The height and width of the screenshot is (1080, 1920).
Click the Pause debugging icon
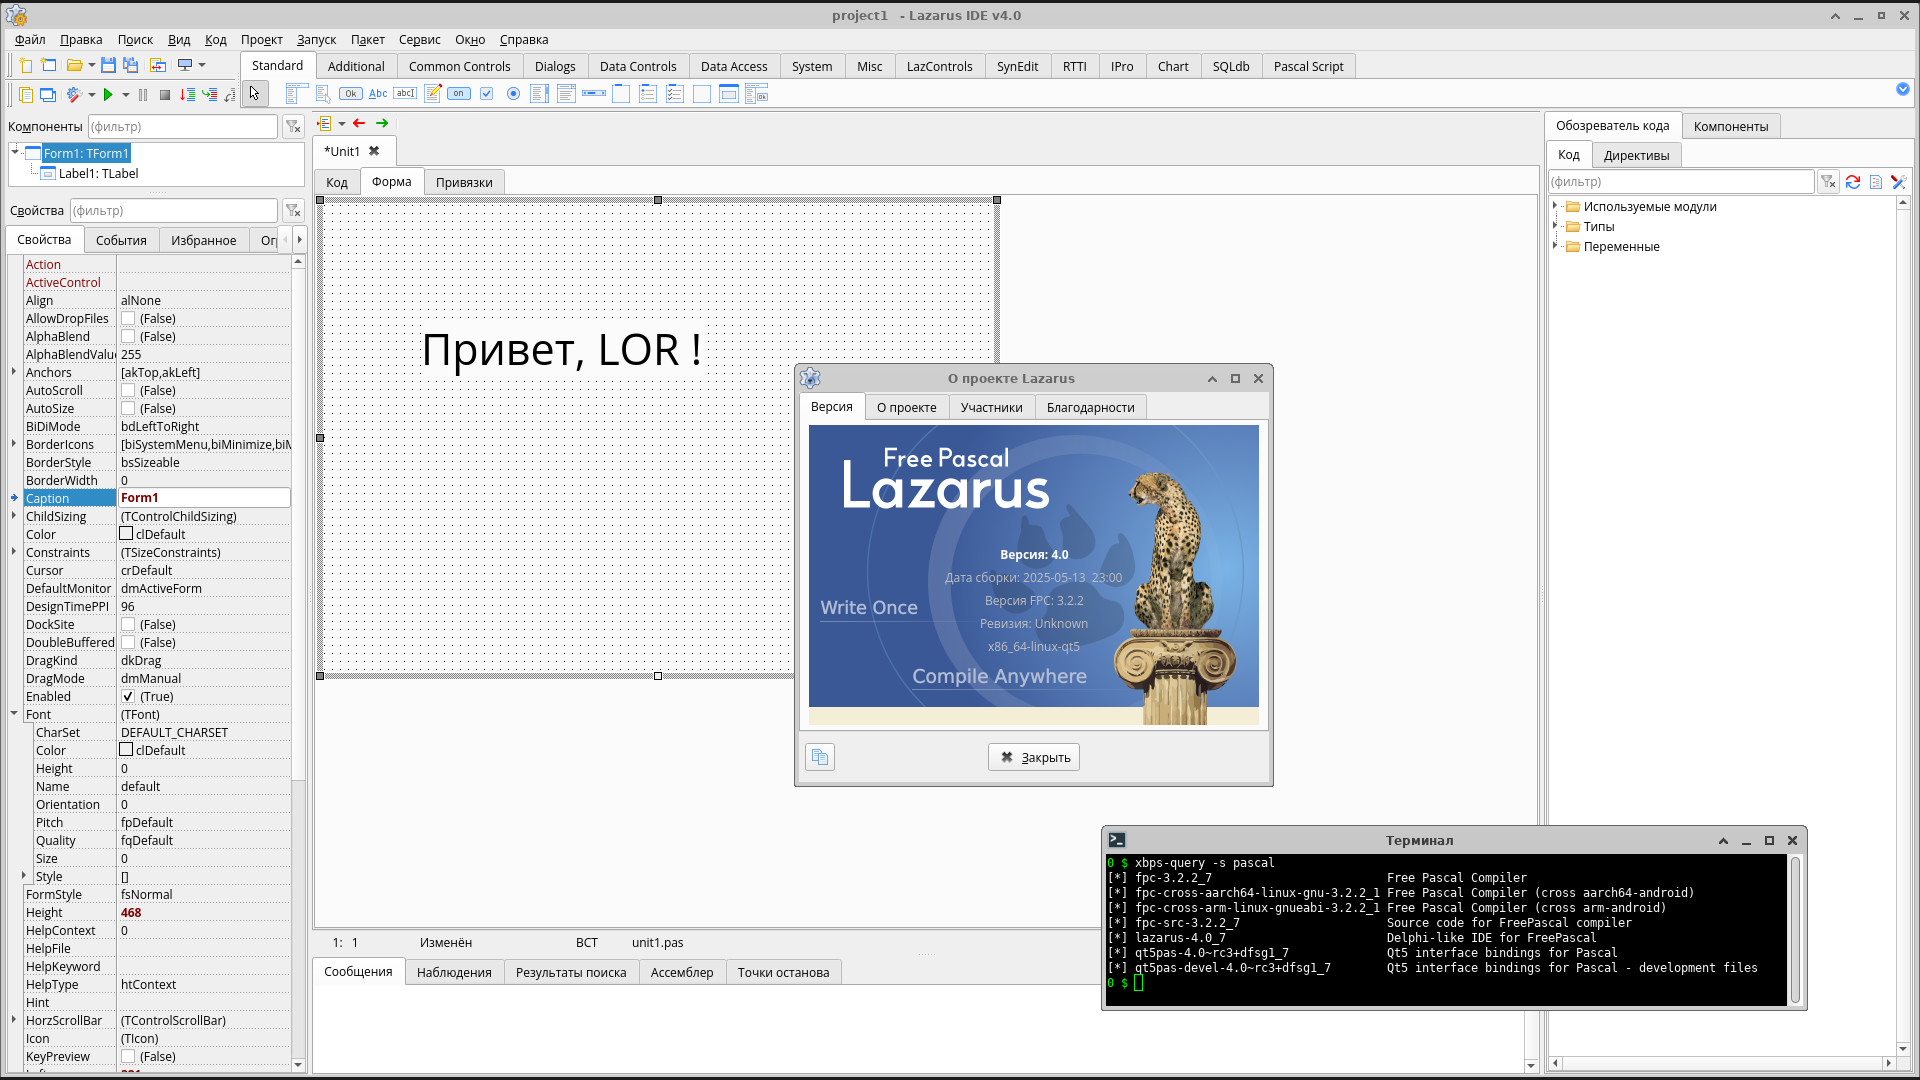click(143, 95)
